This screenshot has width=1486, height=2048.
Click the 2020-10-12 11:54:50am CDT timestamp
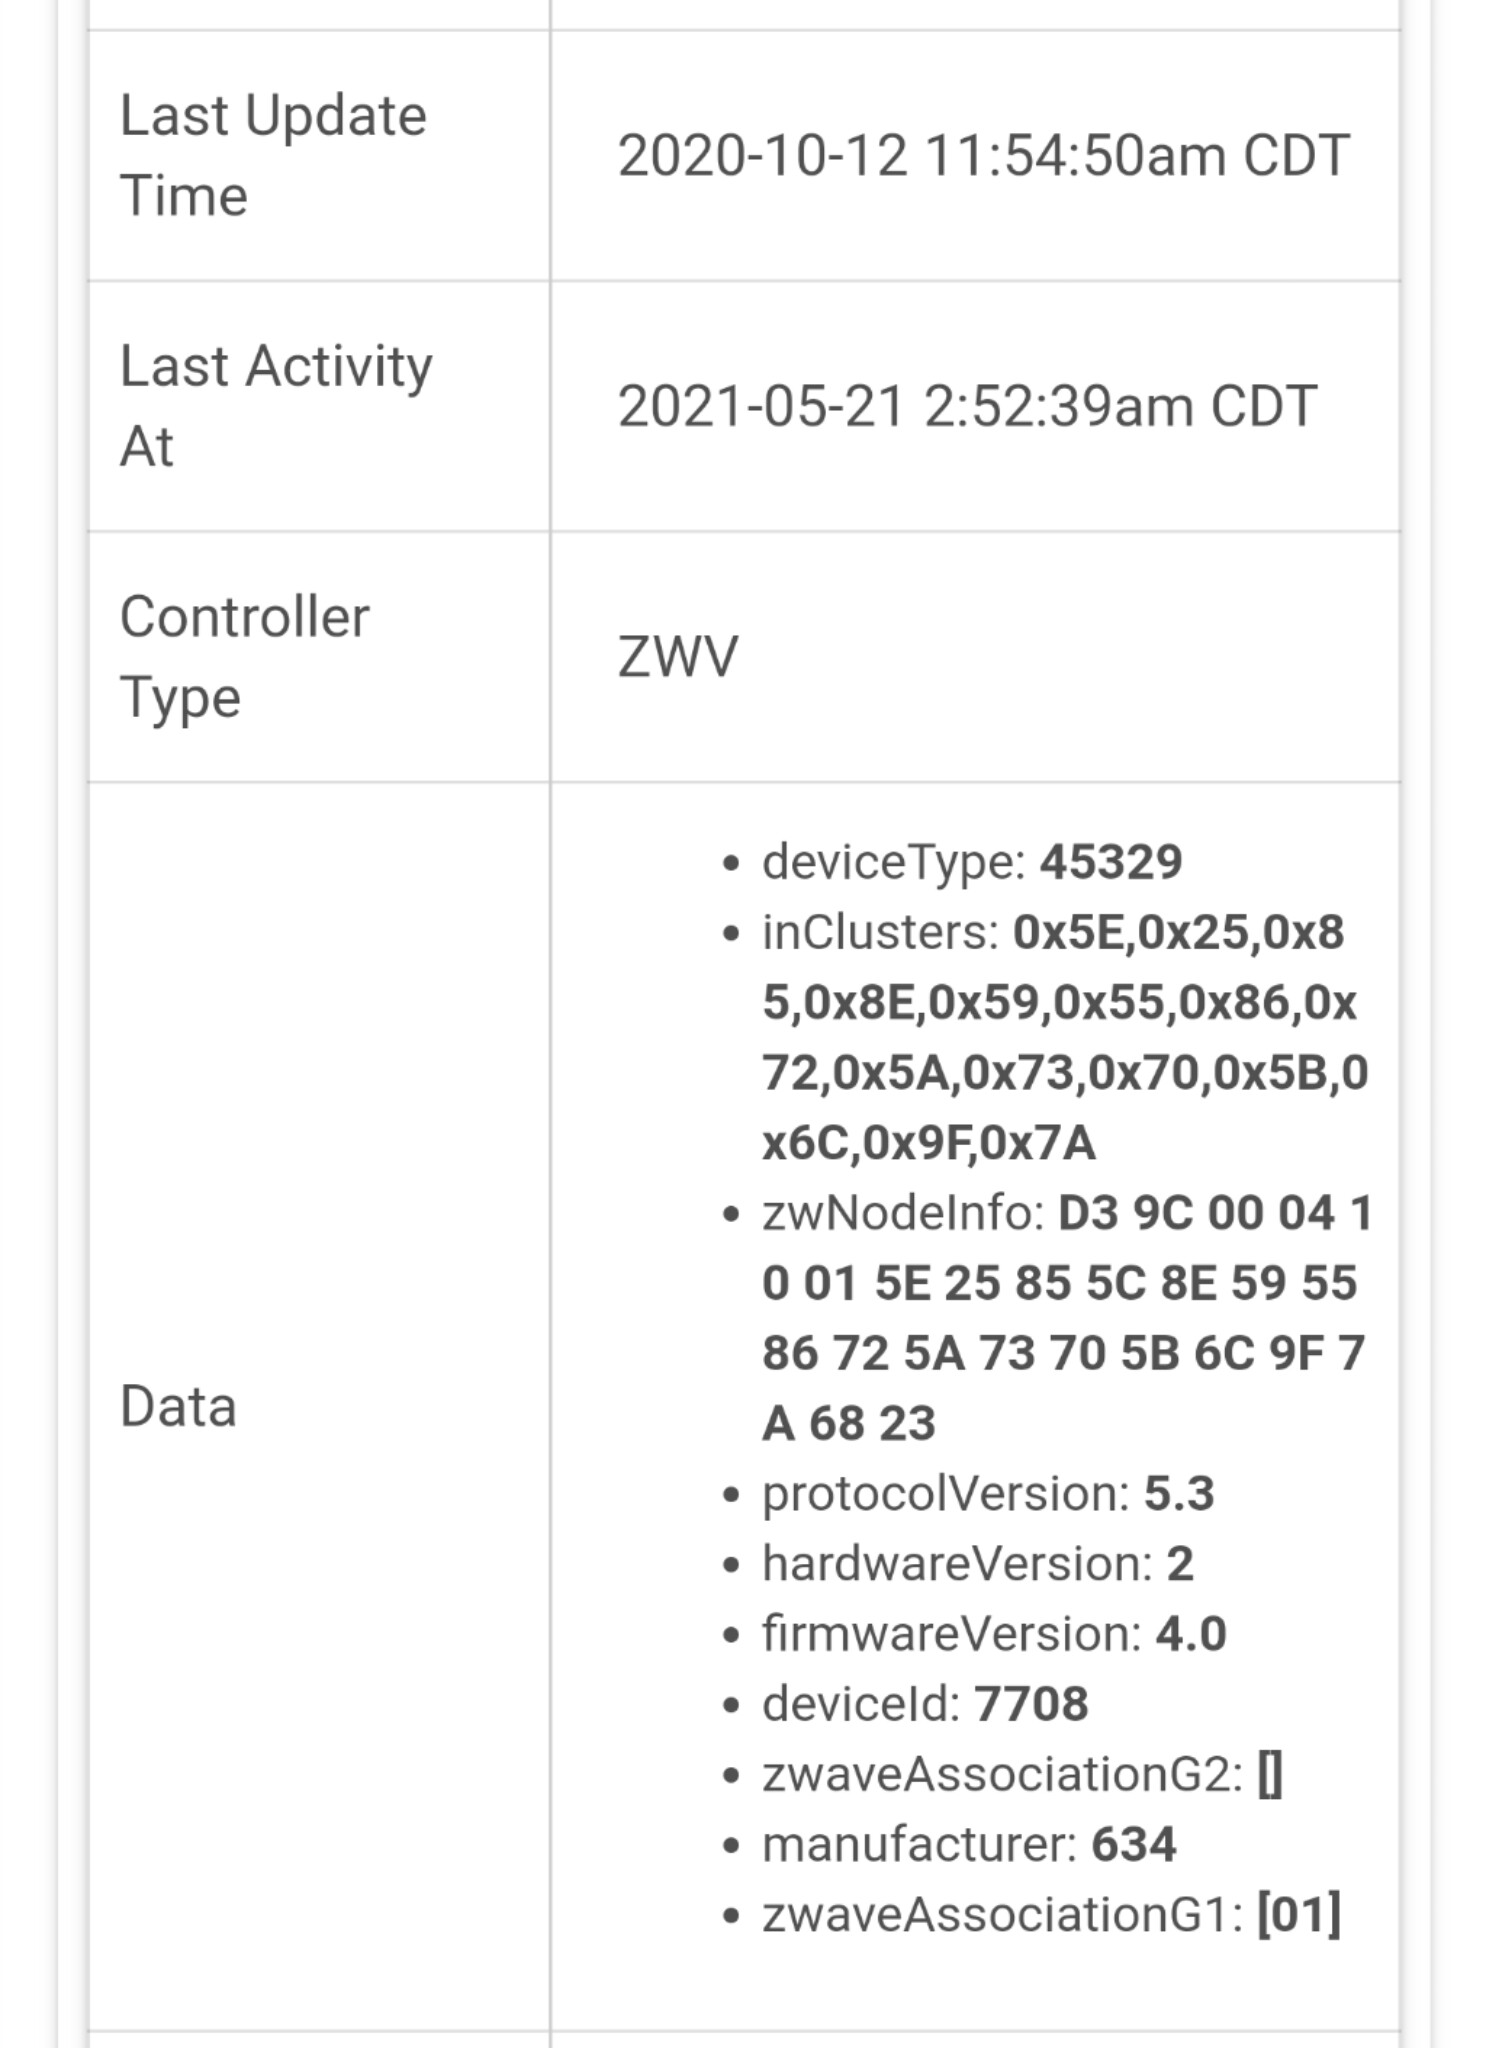click(x=984, y=156)
